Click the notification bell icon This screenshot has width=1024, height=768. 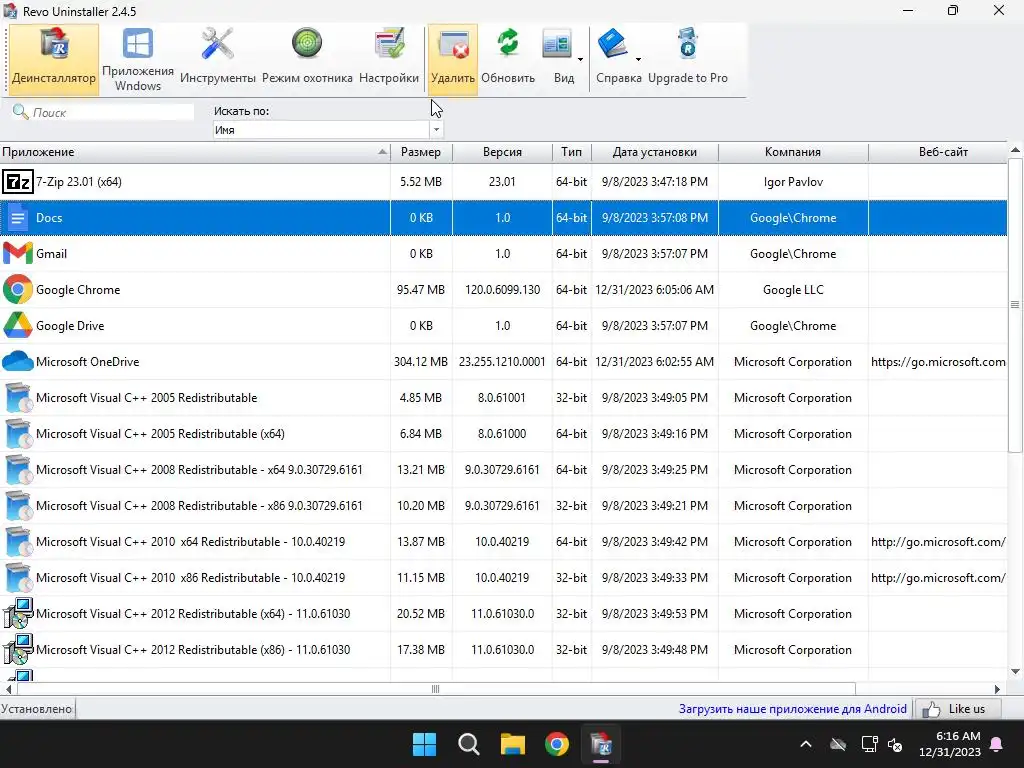(x=997, y=744)
